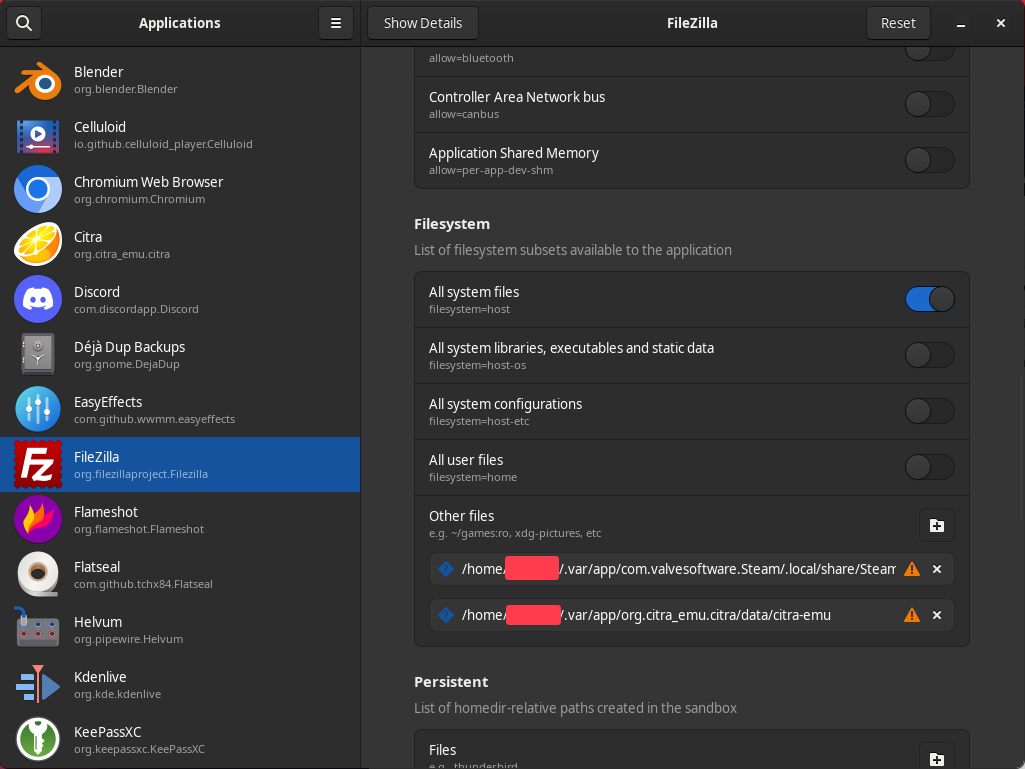The width and height of the screenshot is (1025, 769).
Task: Click filesystem=host-etc label
Action: tap(479, 421)
